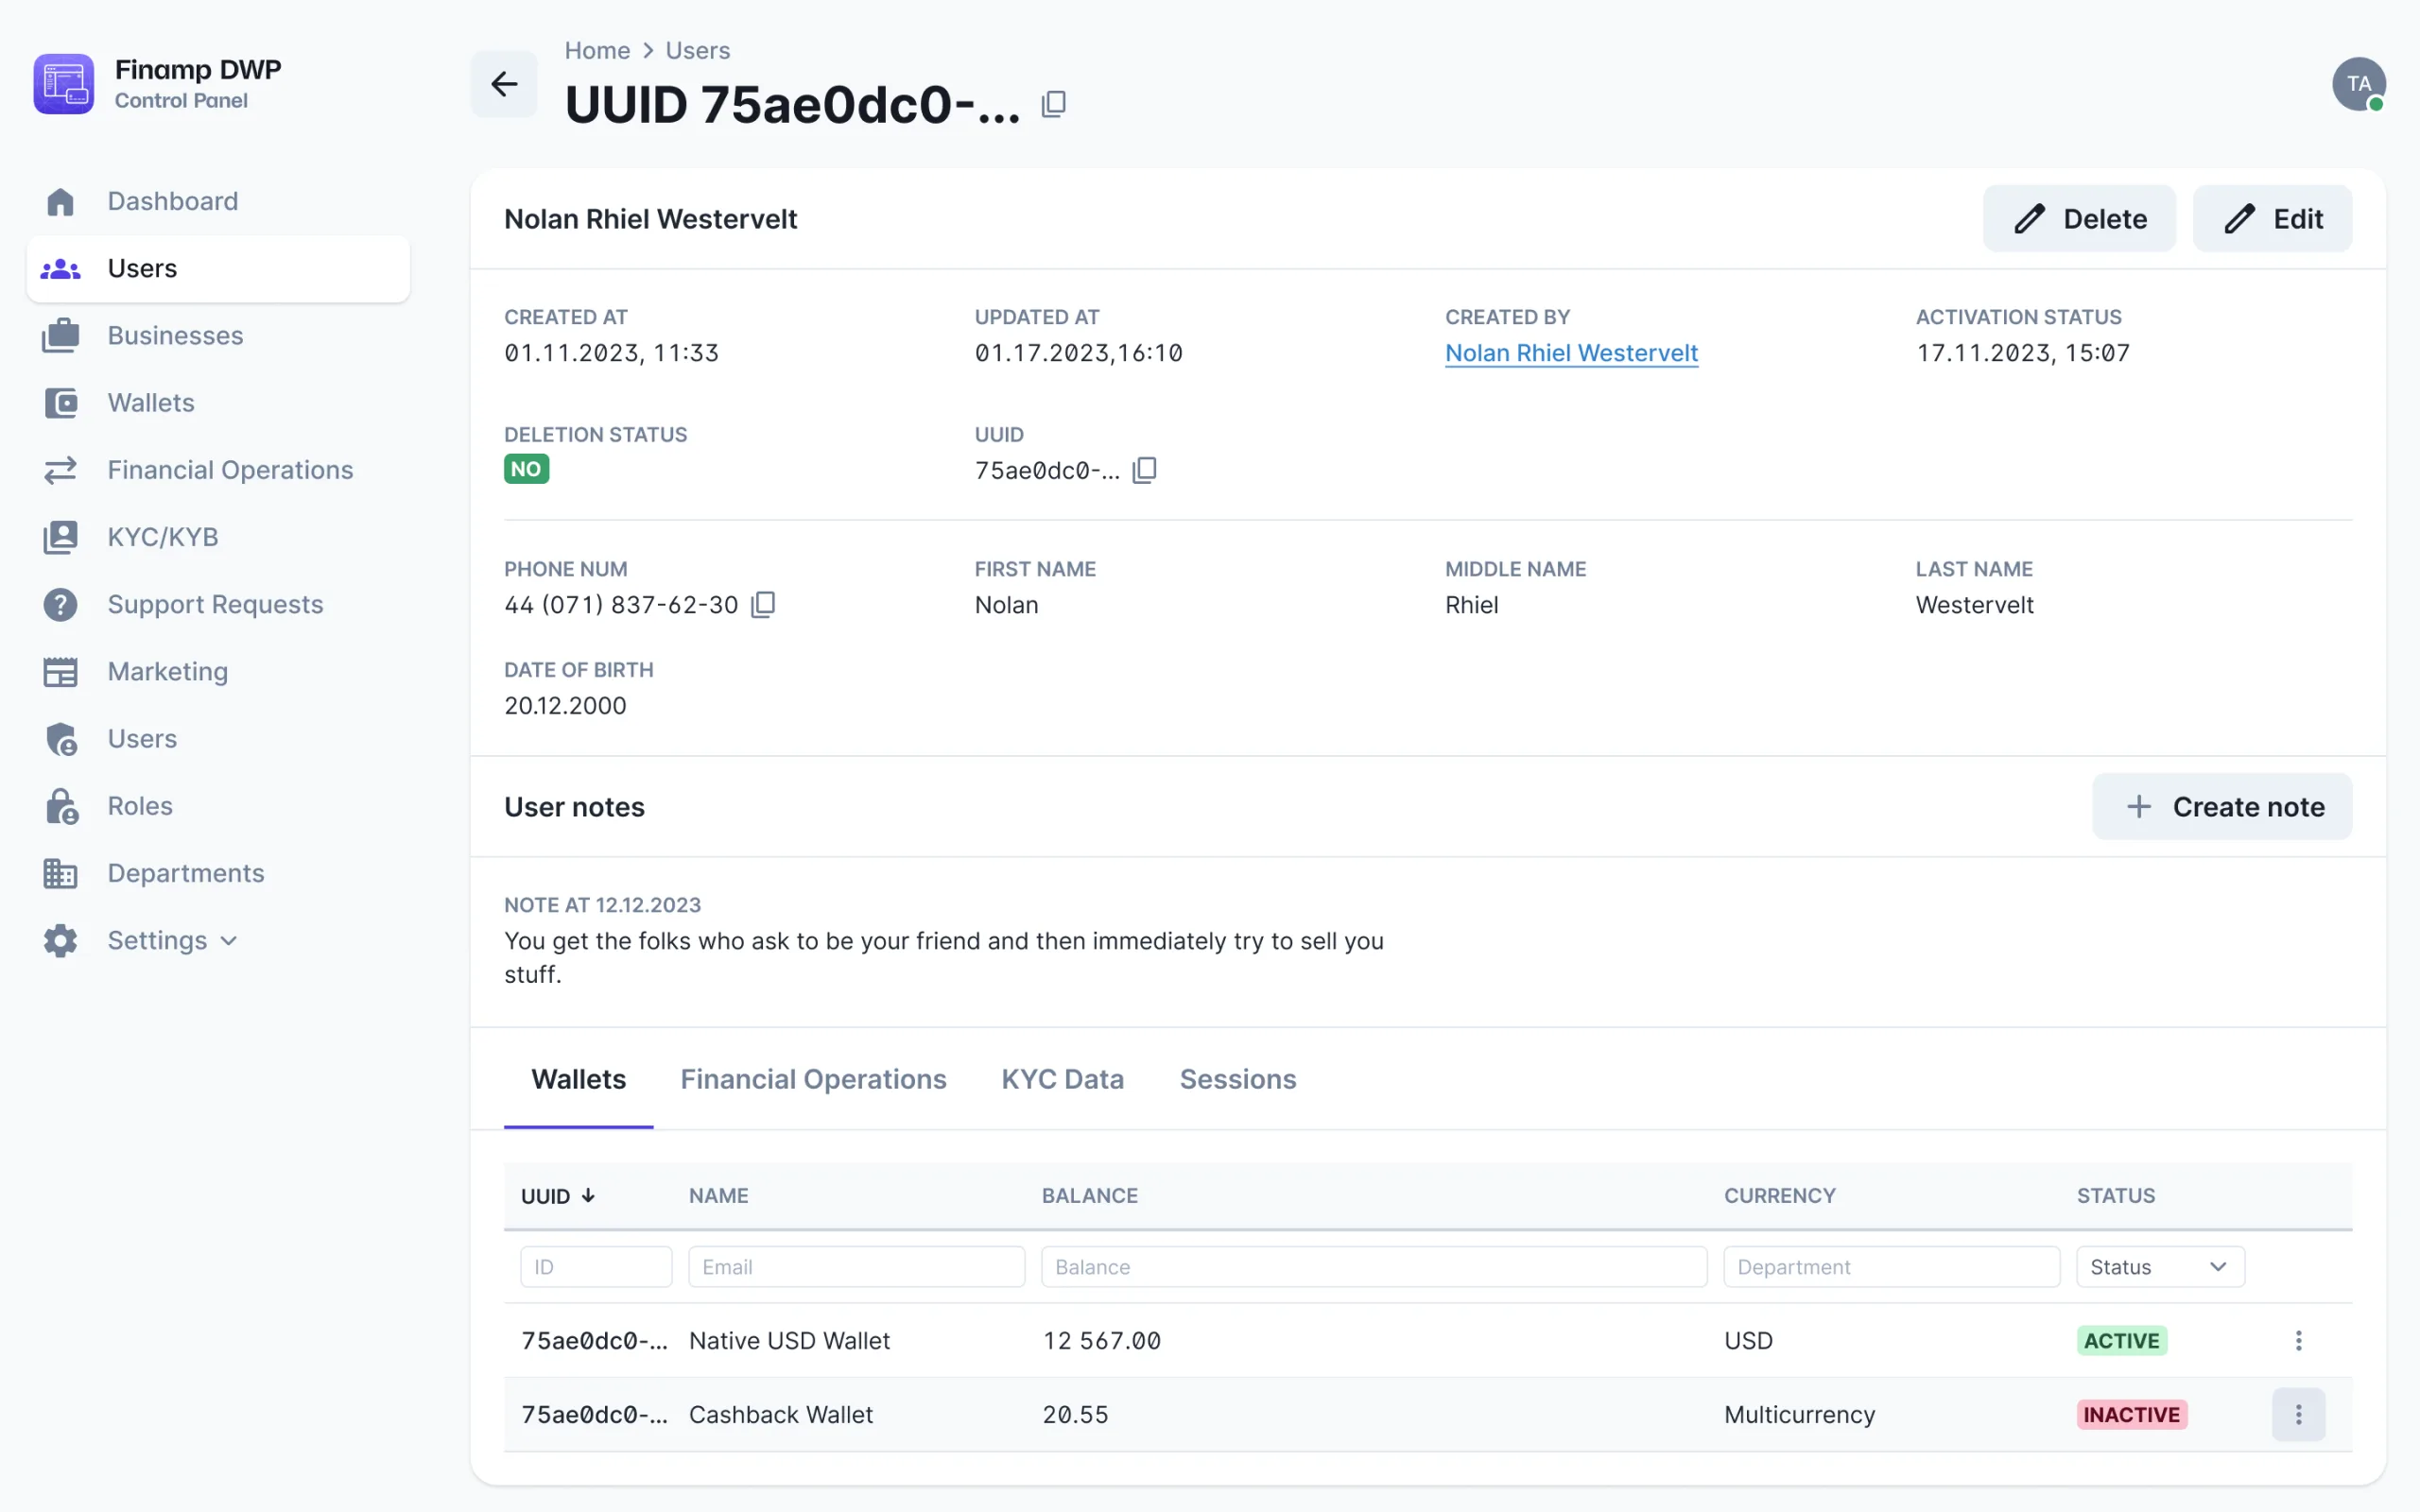Copy the phone number 44 (071) 837-62-30
Screen dimensions: 2420x1512
click(763, 604)
